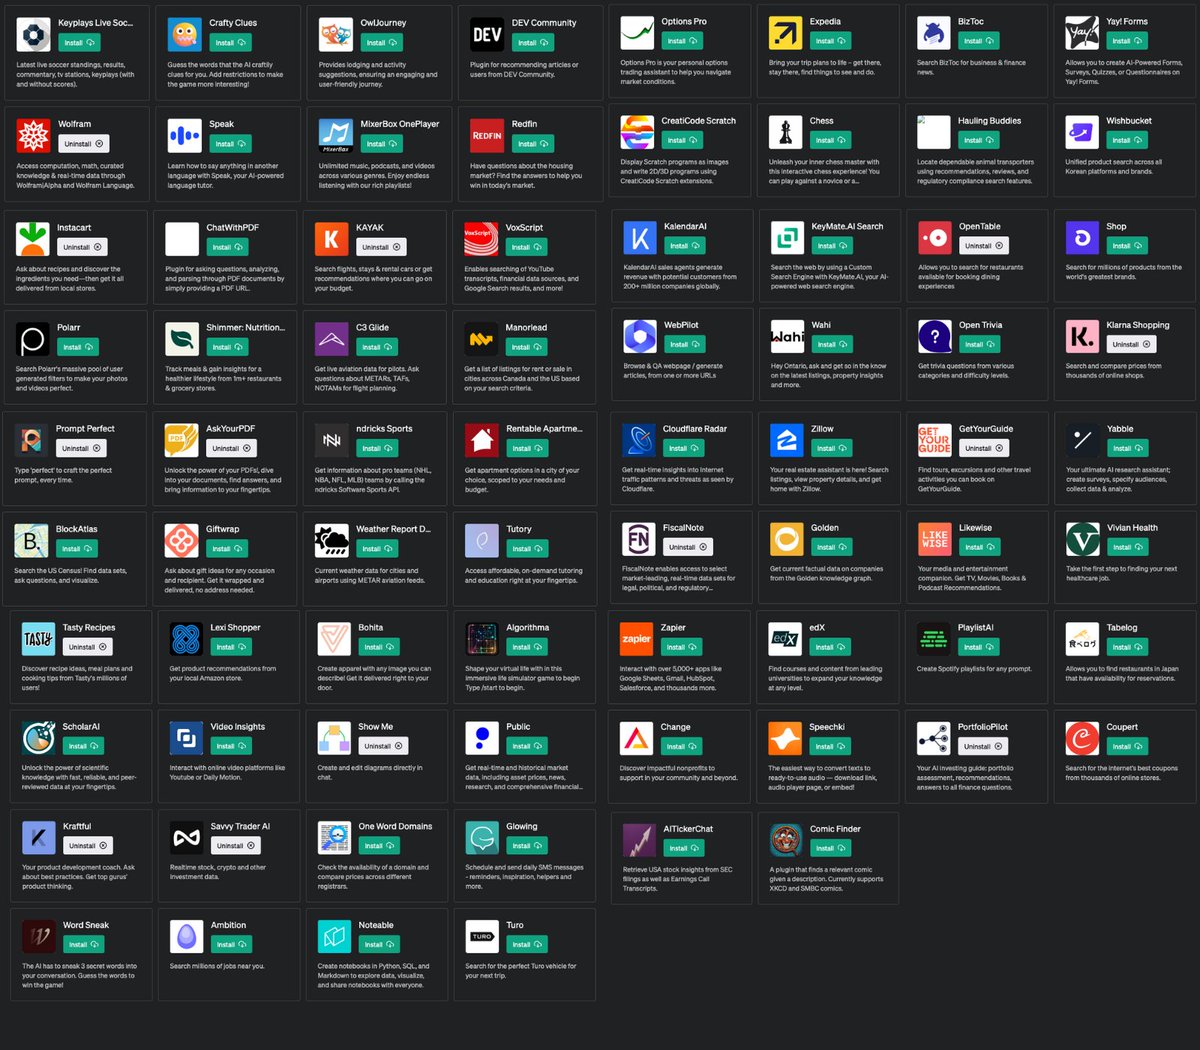Uninstall the KAYAK plugin
The width and height of the screenshot is (1200, 1050).
[381, 247]
